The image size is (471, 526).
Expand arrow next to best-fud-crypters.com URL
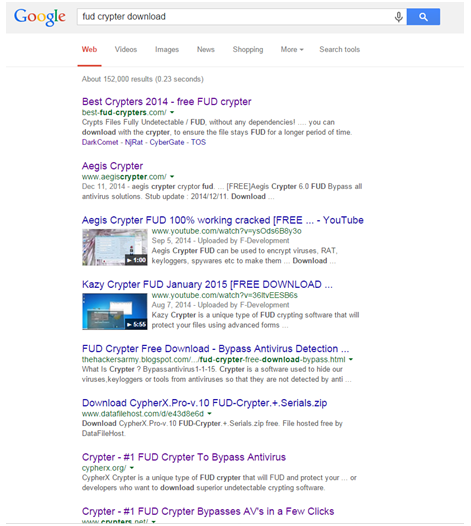click(x=172, y=112)
